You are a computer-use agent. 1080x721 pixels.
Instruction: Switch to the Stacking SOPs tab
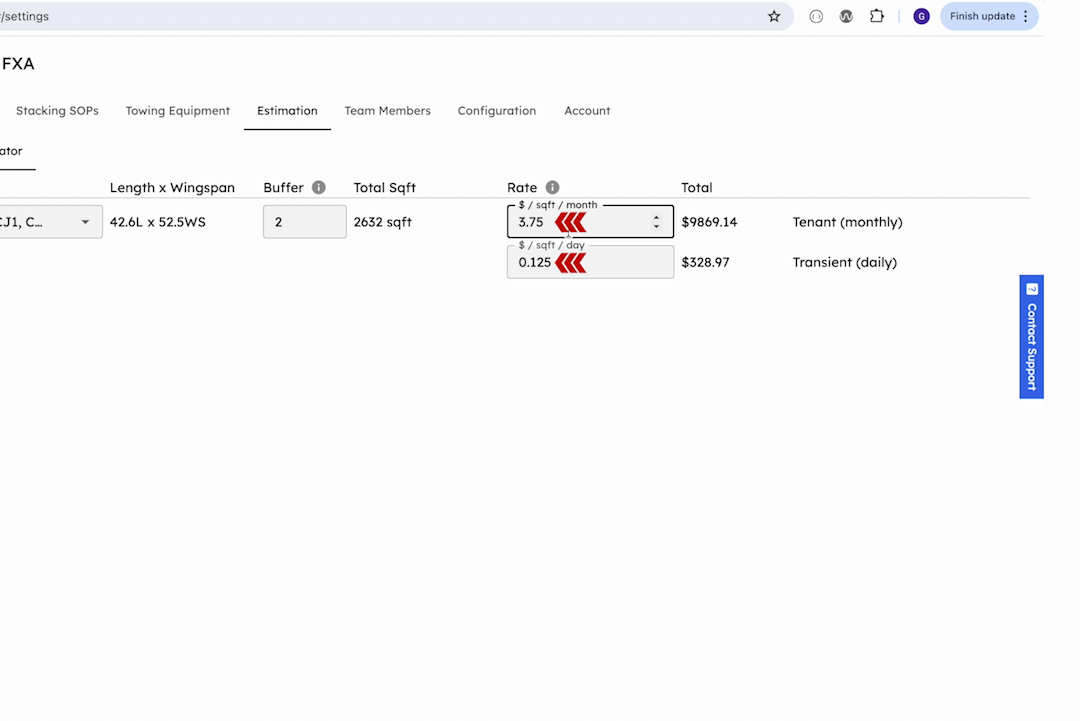click(57, 111)
